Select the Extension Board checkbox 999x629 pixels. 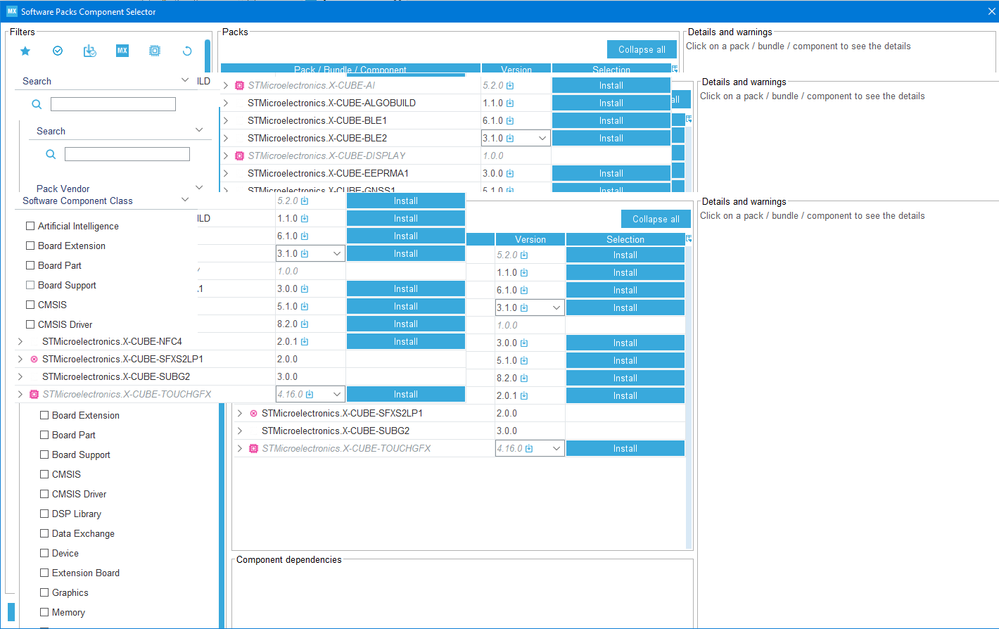point(44,573)
